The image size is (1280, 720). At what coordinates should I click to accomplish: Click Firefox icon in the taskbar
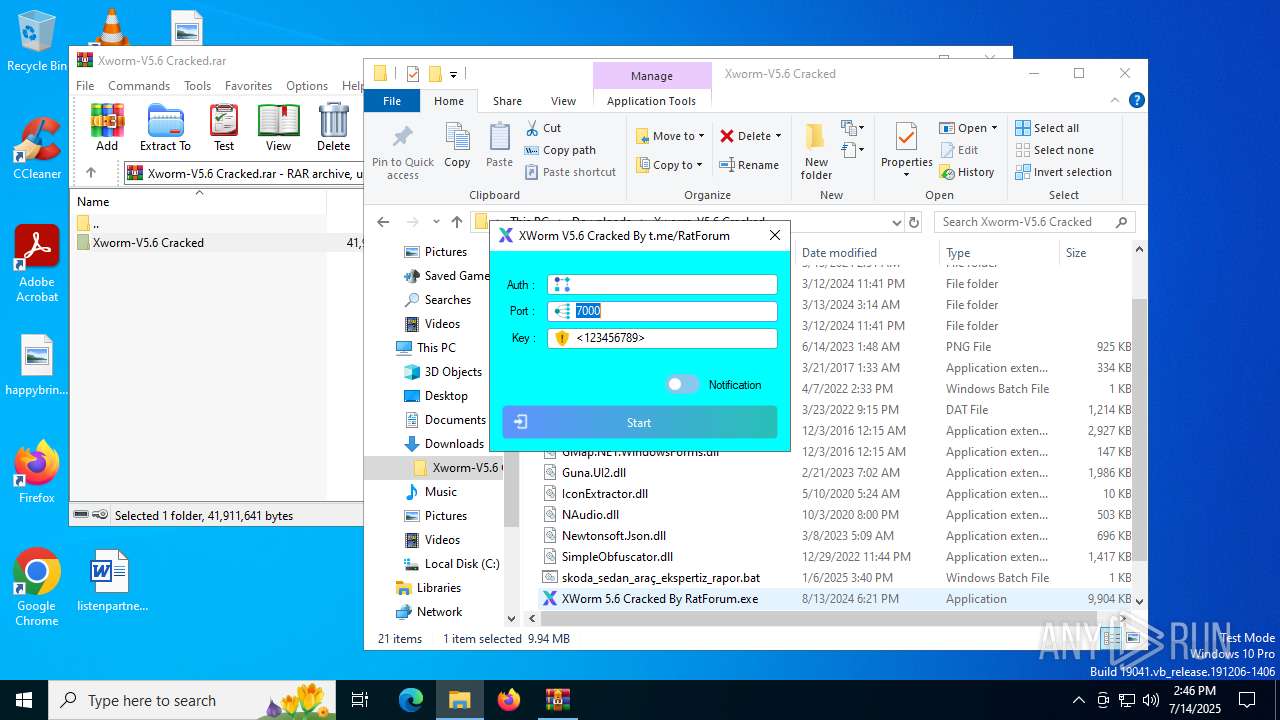(509, 700)
